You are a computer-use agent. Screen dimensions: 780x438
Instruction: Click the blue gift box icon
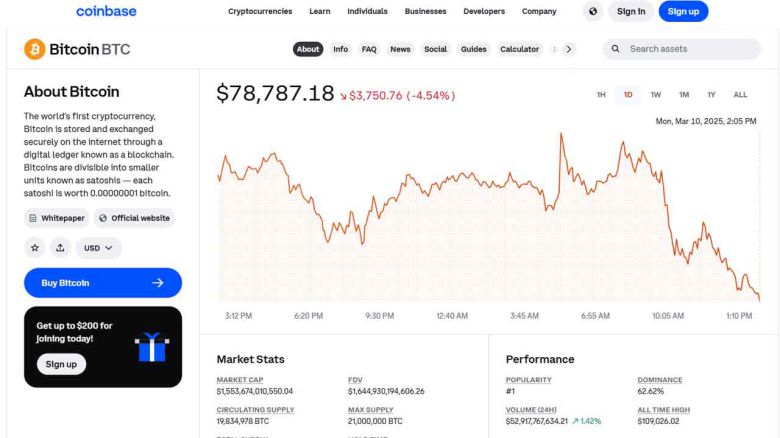point(151,346)
